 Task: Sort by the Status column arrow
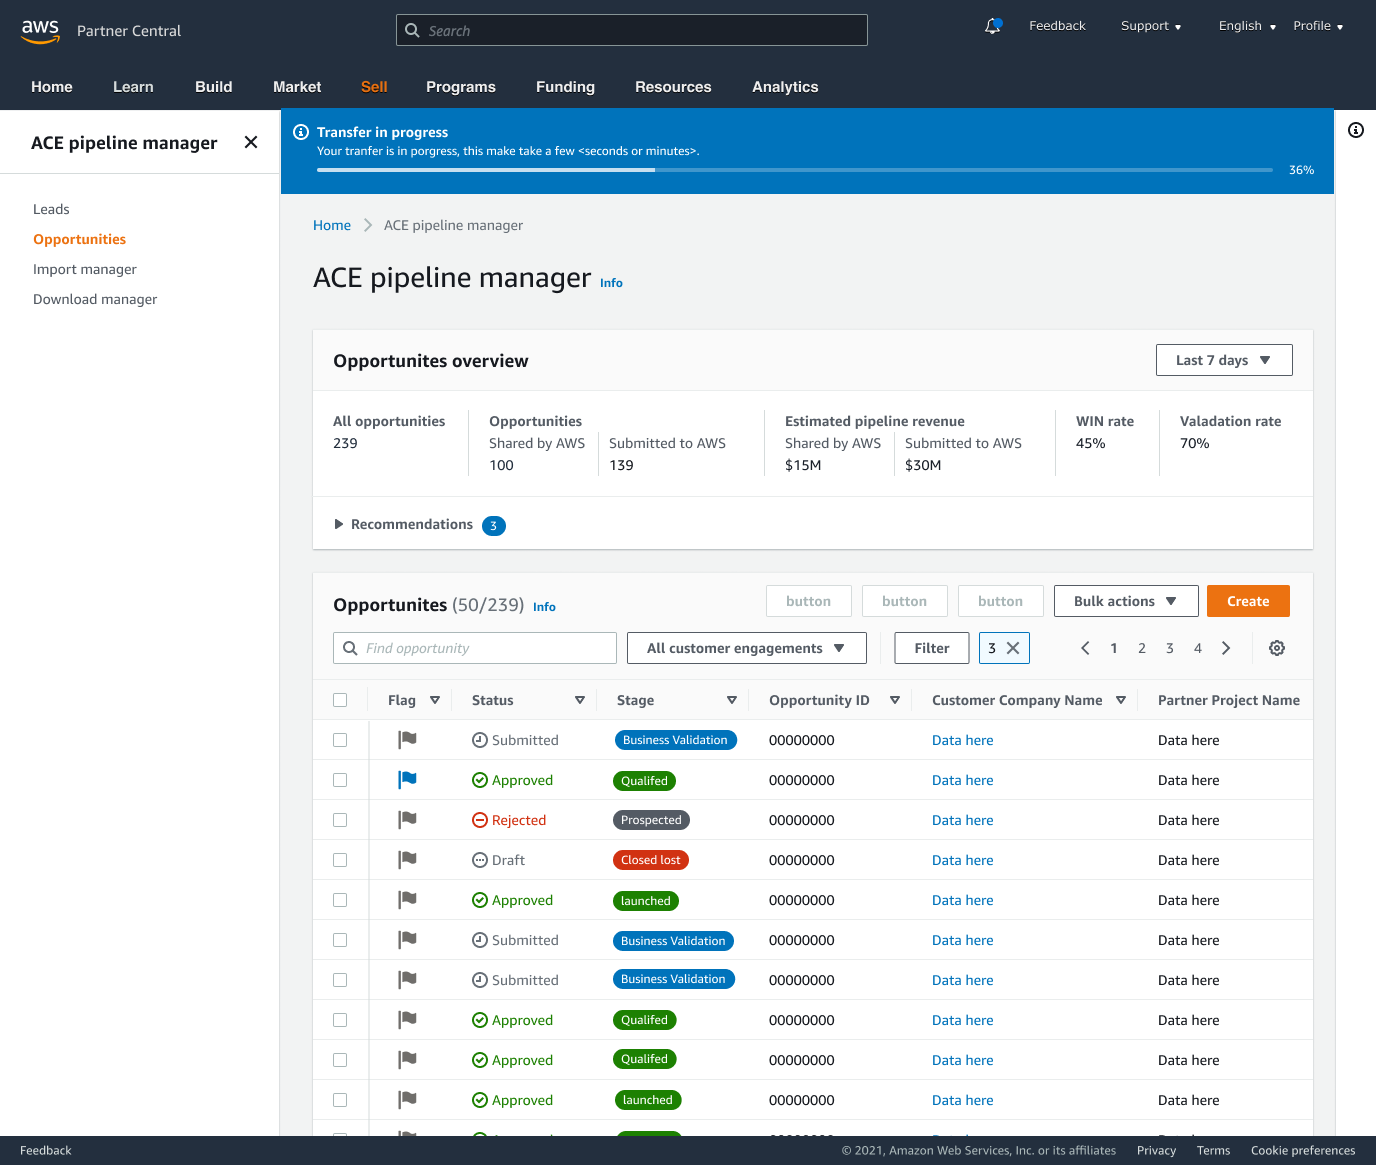580,700
